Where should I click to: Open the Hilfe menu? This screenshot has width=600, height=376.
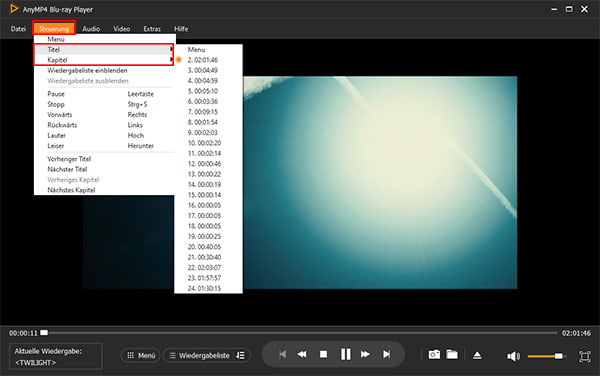click(181, 29)
